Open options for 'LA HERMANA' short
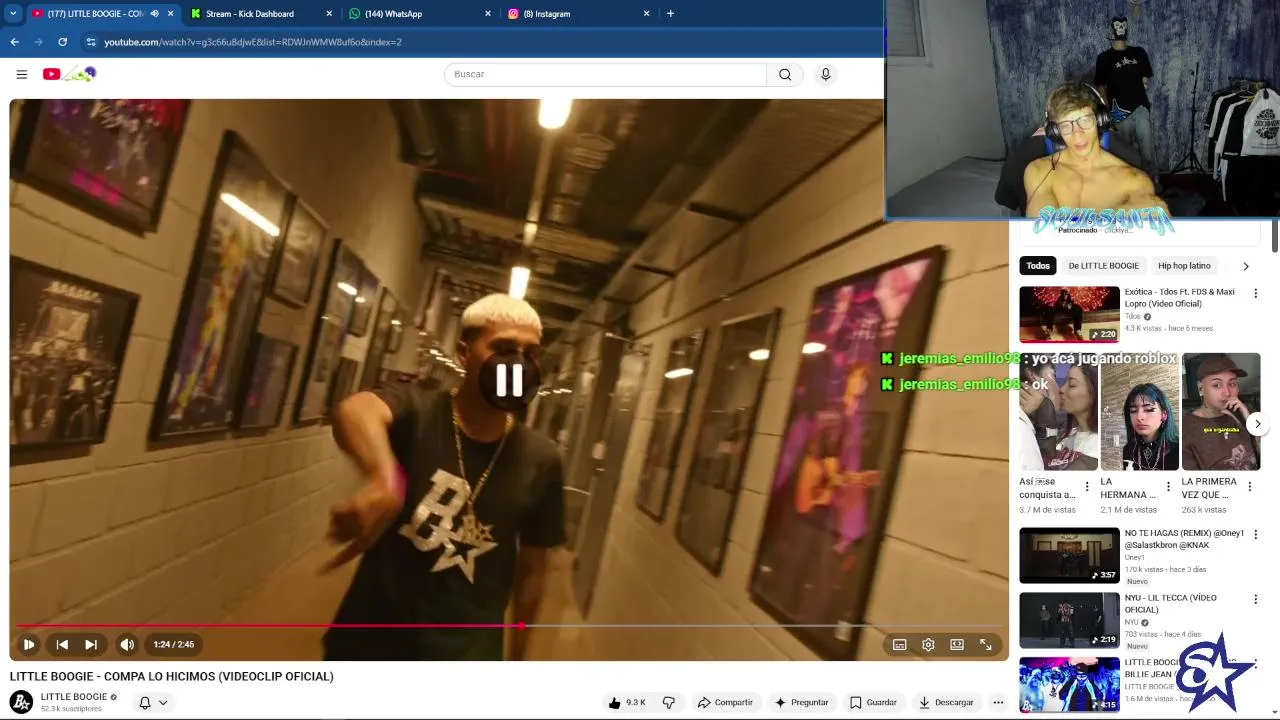1280x720 pixels. point(1168,487)
